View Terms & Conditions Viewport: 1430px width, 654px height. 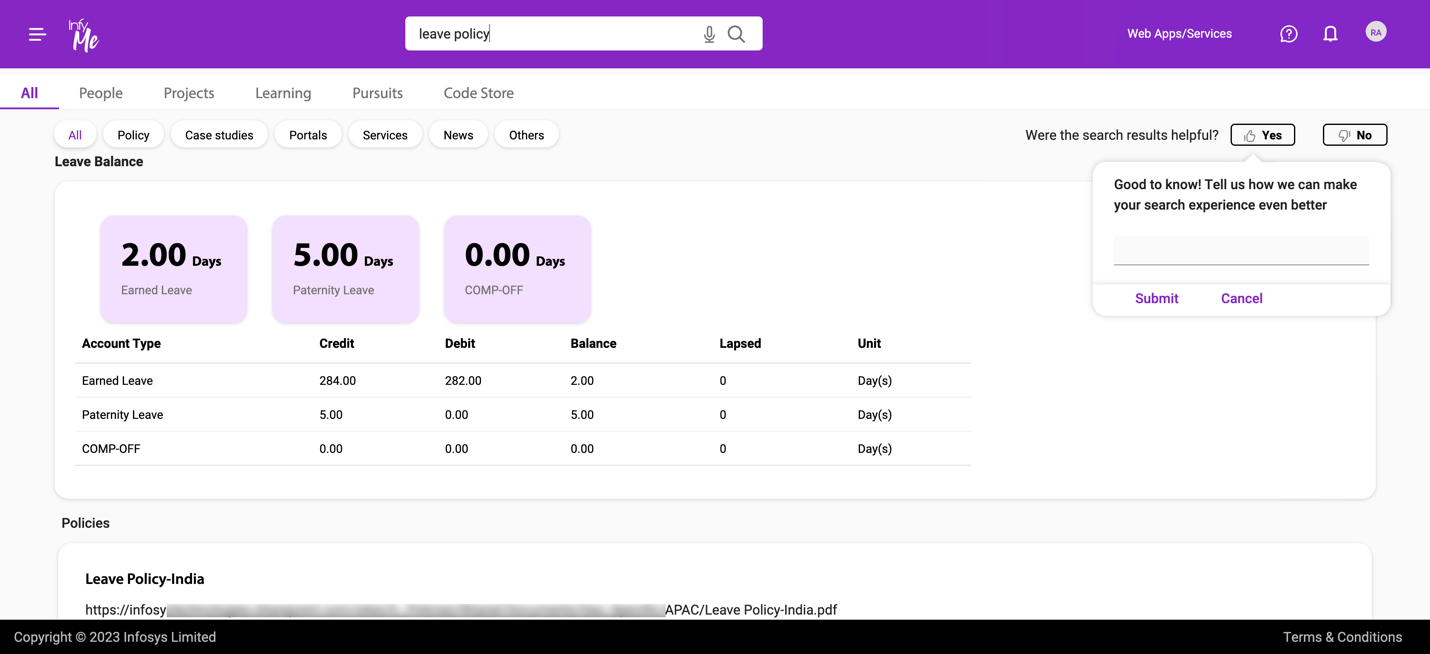1342,637
